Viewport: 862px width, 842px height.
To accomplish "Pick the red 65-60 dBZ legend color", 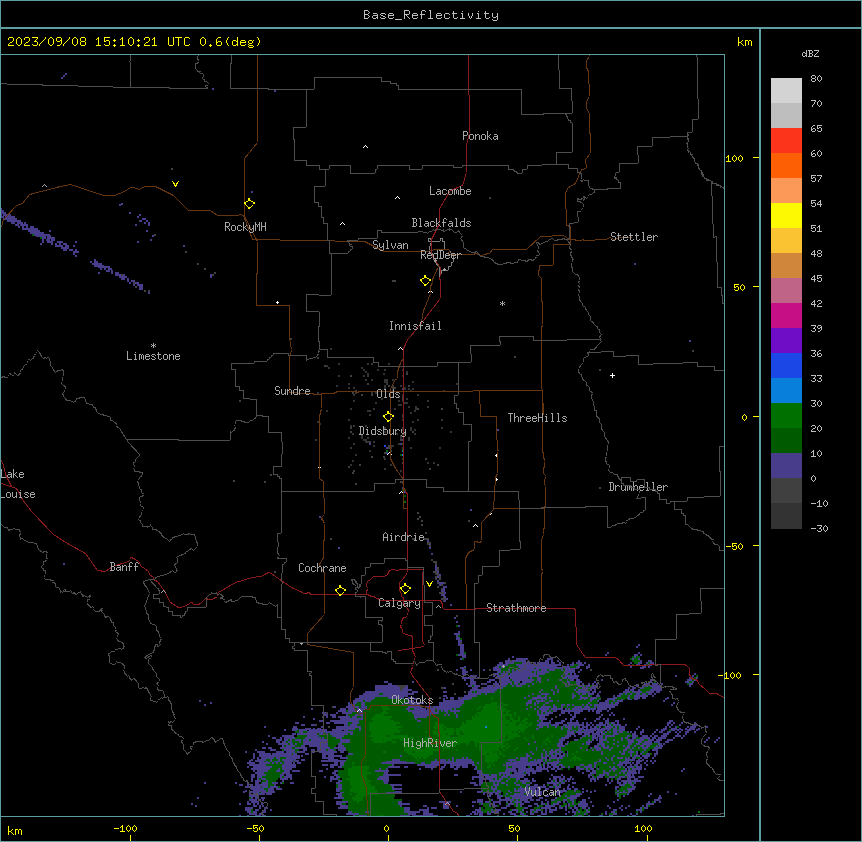I will 786,141.
